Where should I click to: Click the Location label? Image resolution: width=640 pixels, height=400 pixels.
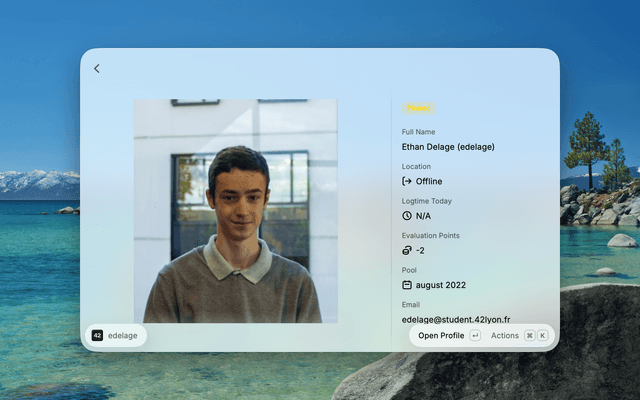click(416, 167)
